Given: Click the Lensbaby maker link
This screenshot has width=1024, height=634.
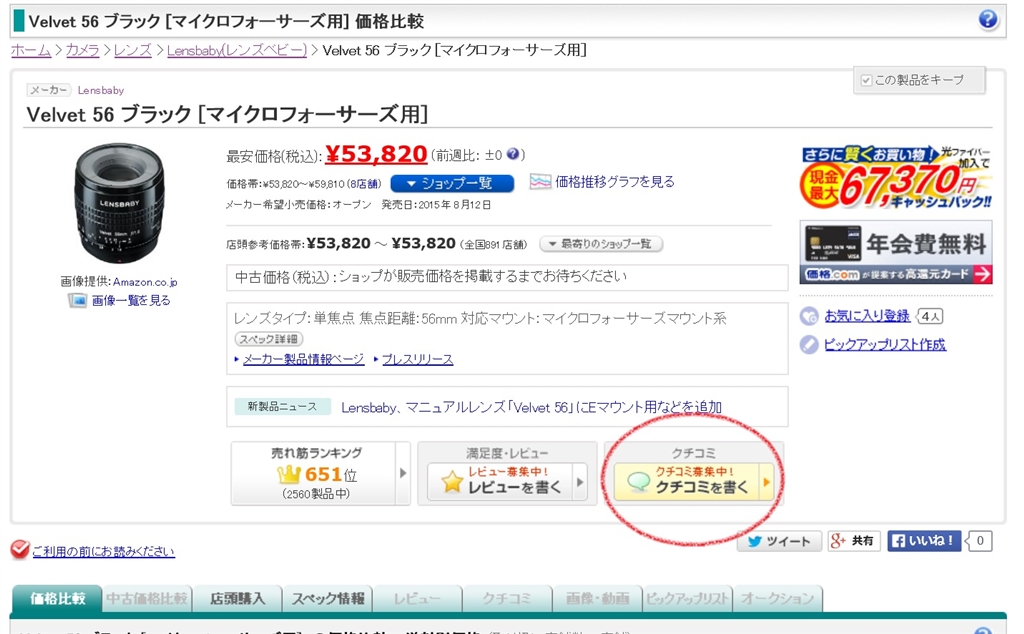Looking at the screenshot, I should coord(101,90).
